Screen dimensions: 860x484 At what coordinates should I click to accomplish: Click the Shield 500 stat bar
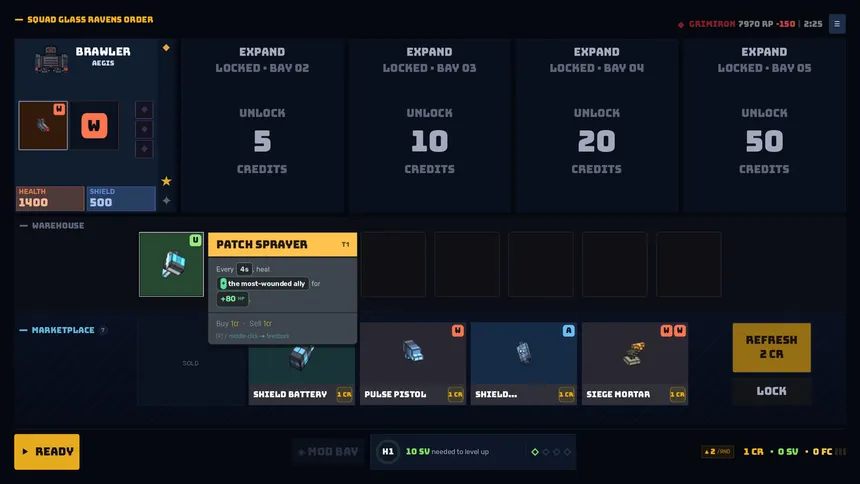[121, 198]
